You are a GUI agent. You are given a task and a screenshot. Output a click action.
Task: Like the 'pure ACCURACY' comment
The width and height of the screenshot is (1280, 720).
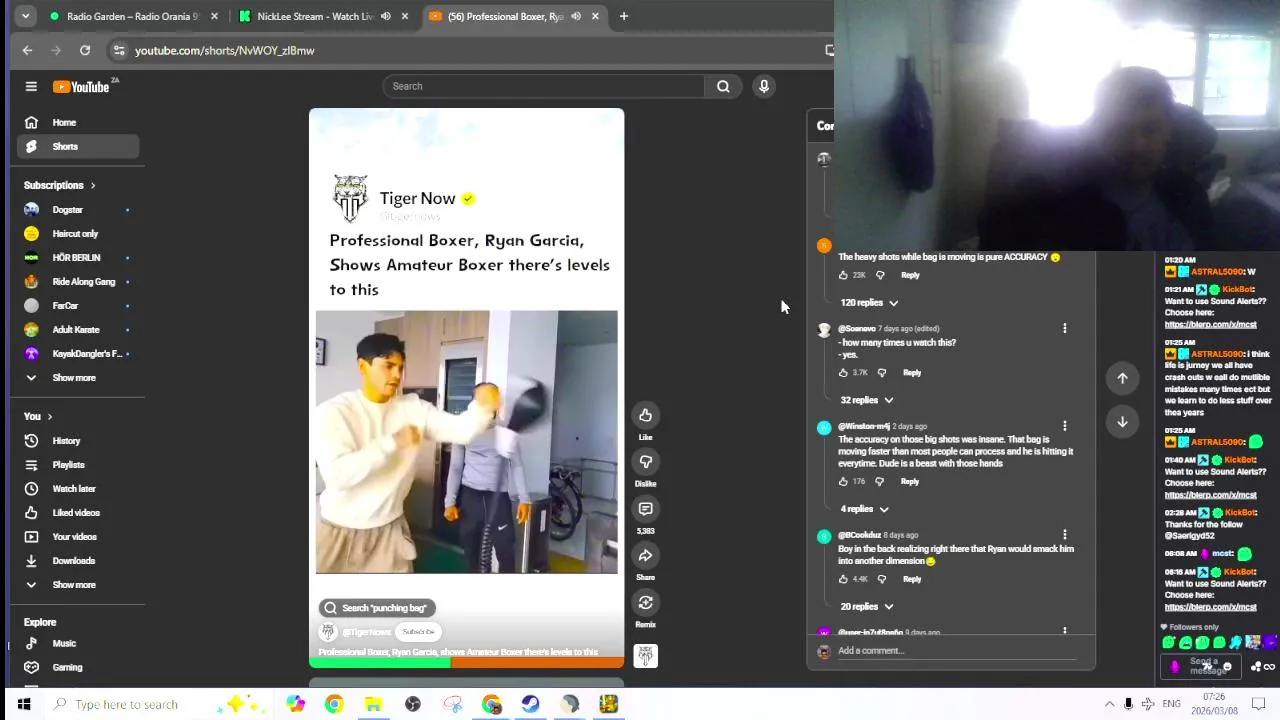843,275
